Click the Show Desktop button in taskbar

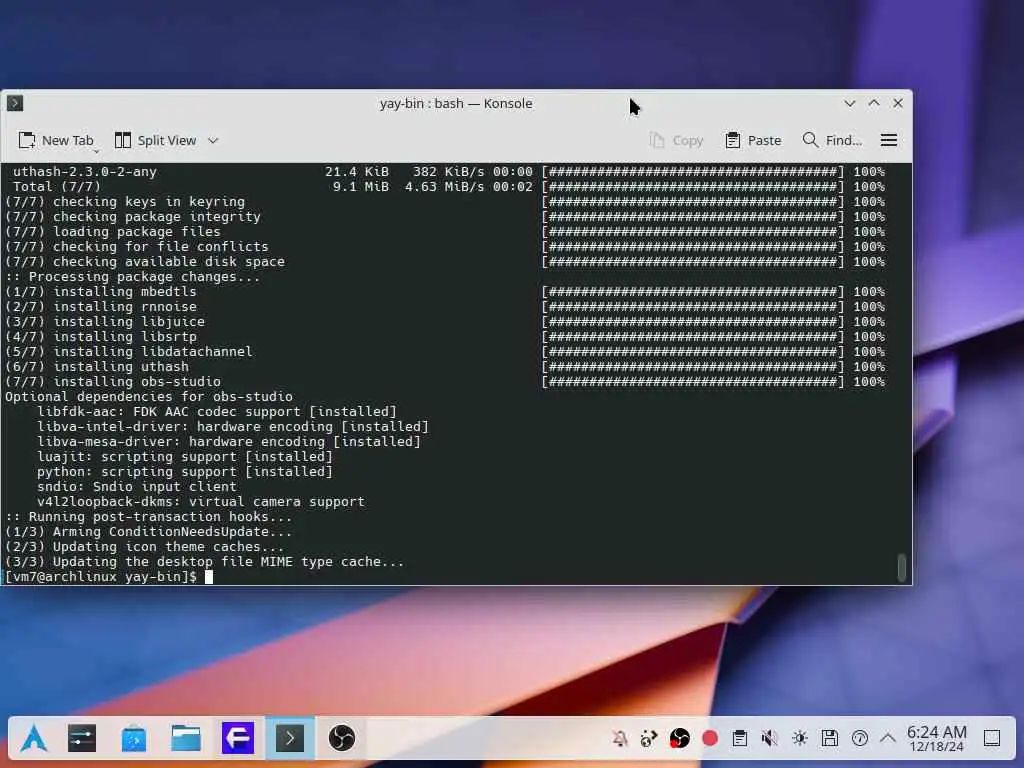point(992,739)
